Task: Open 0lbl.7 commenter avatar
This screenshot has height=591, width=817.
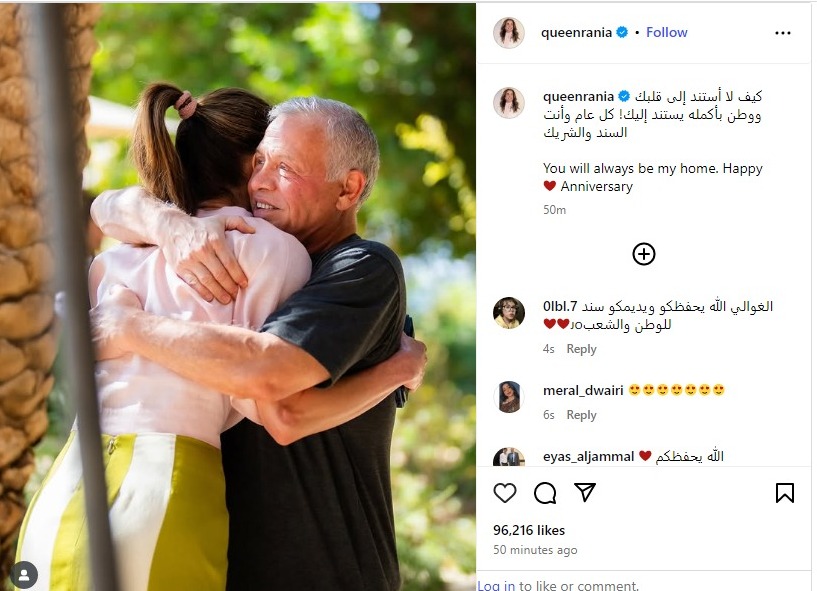Action: point(509,313)
